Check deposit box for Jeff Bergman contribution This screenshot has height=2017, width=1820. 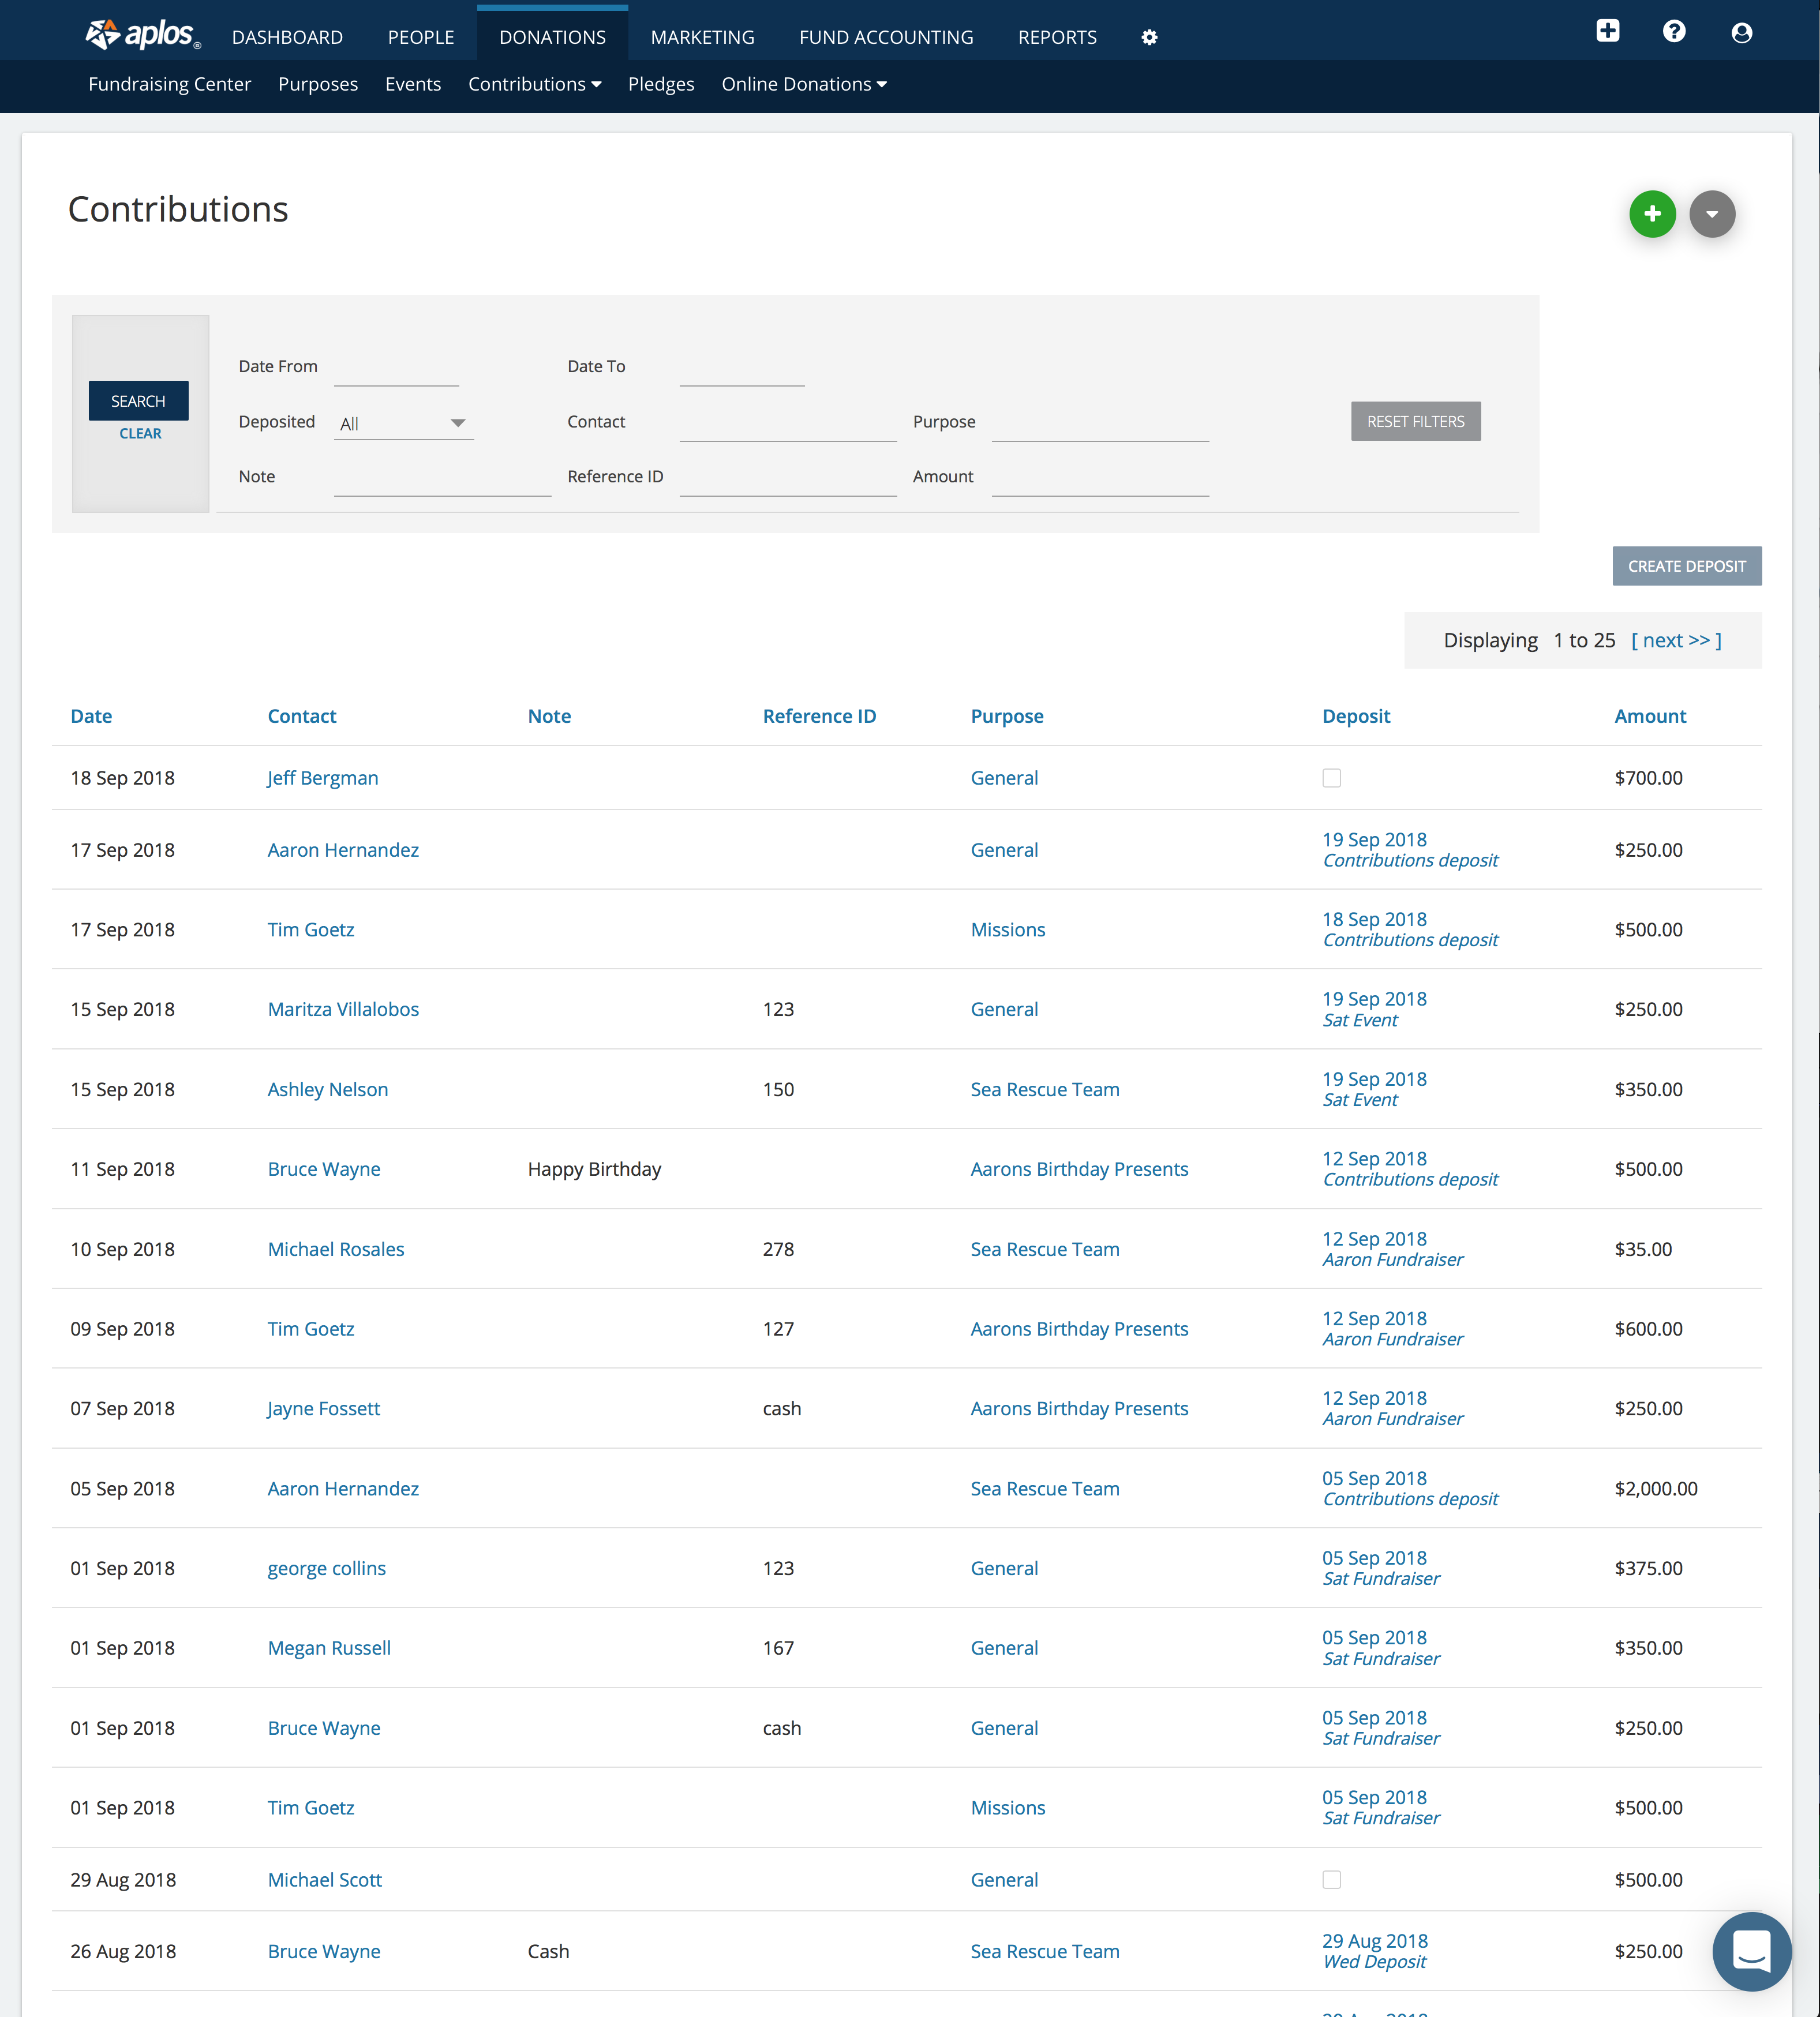1331,778
